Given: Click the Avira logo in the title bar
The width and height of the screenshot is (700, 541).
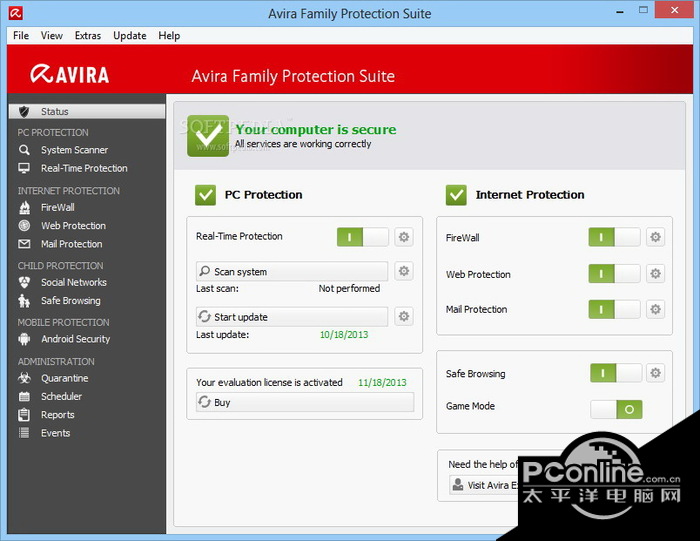Looking at the screenshot, I should (x=15, y=13).
